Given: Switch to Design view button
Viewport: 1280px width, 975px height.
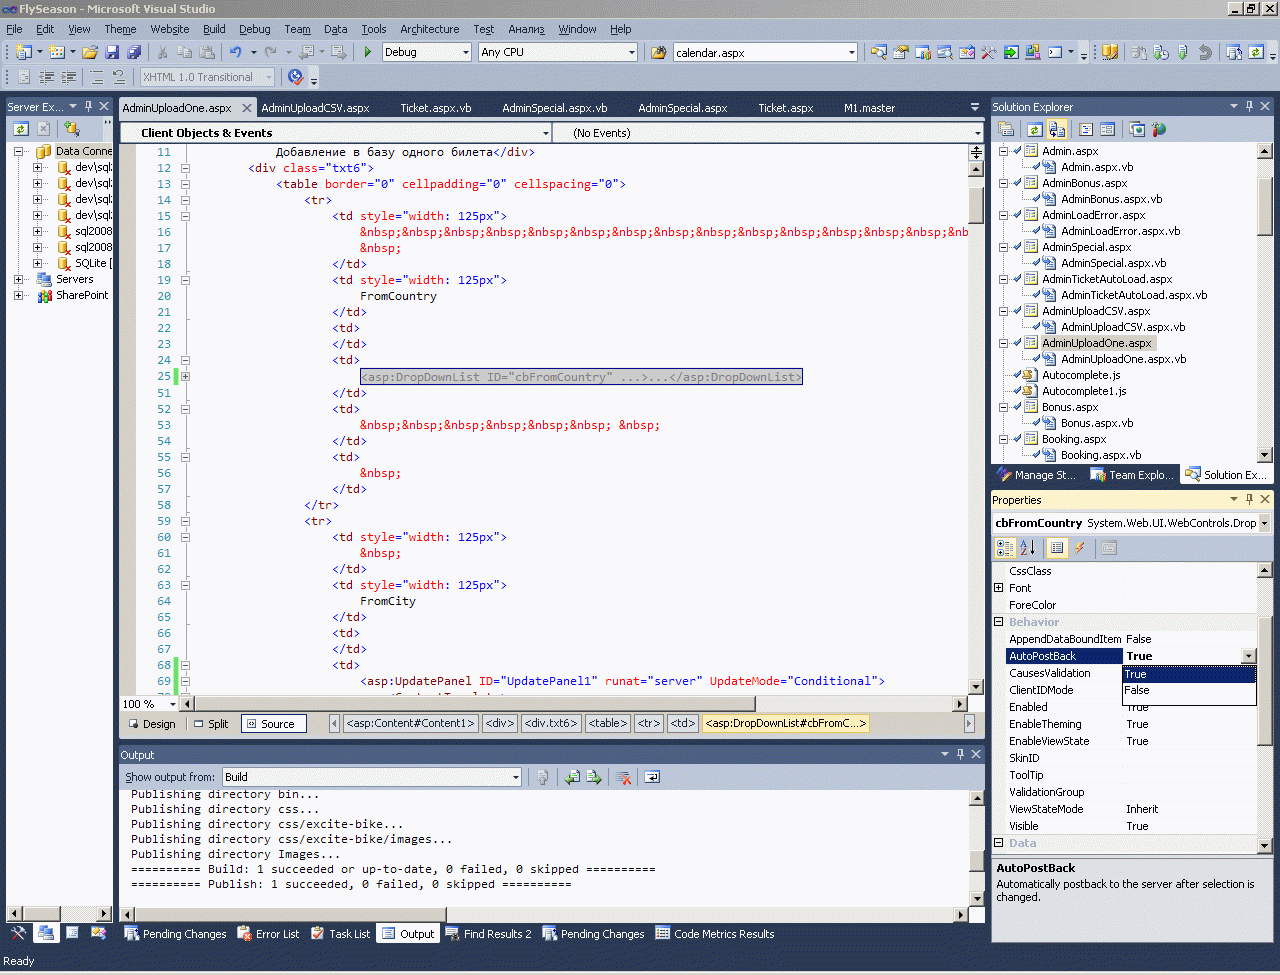Looking at the screenshot, I should click(151, 724).
